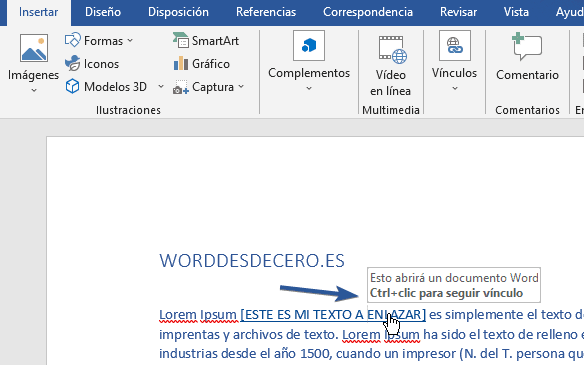Open the Captura dropdown arrow
584x365 pixels.
pyautogui.click(x=241, y=86)
